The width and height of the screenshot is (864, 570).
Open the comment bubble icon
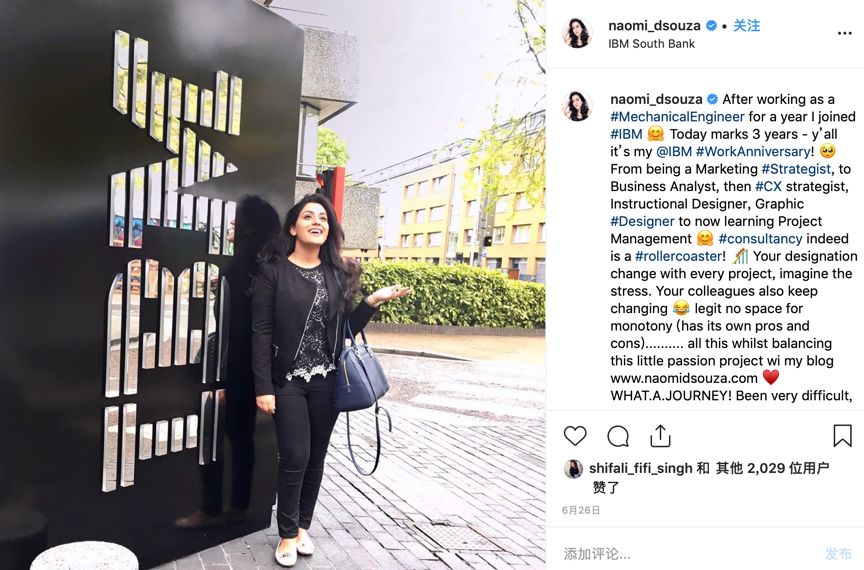pos(618,436)
